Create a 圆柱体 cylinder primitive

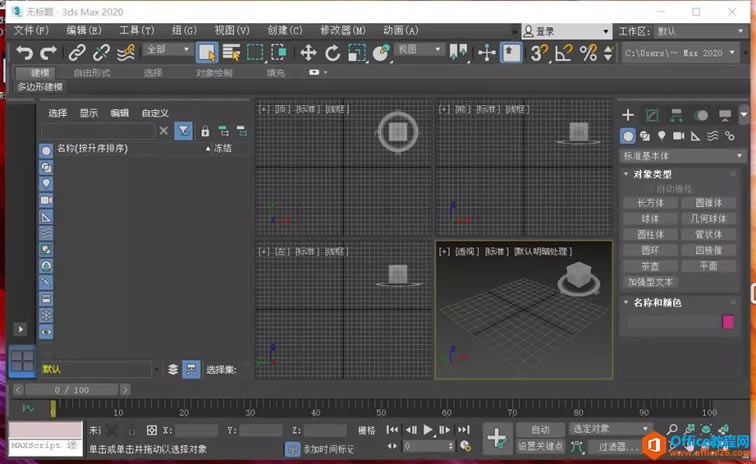(x=650, y=235)
